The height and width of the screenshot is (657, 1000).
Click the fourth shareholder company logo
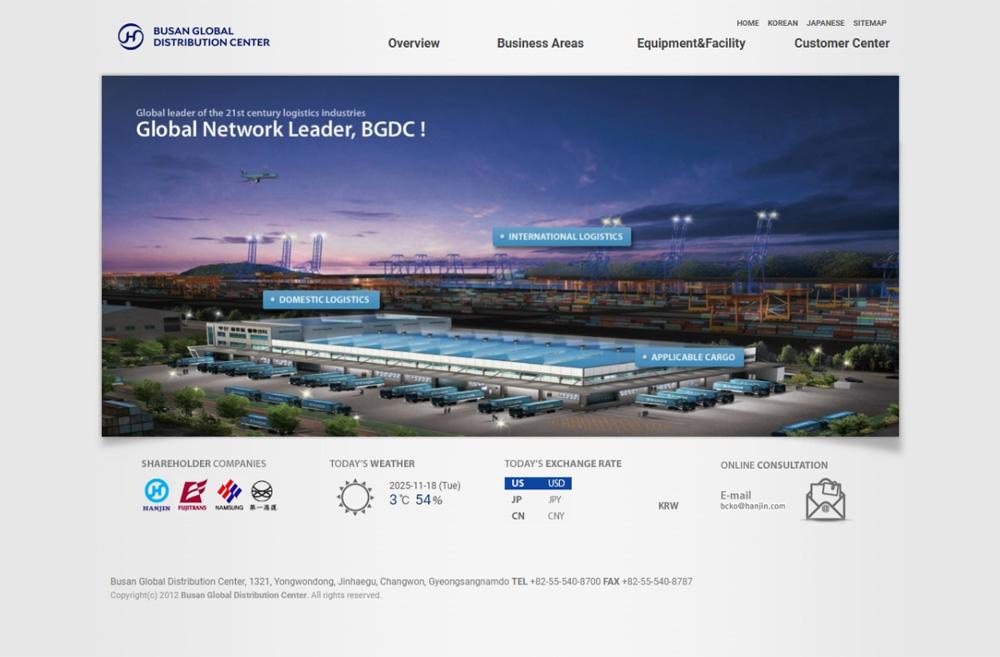263,495
